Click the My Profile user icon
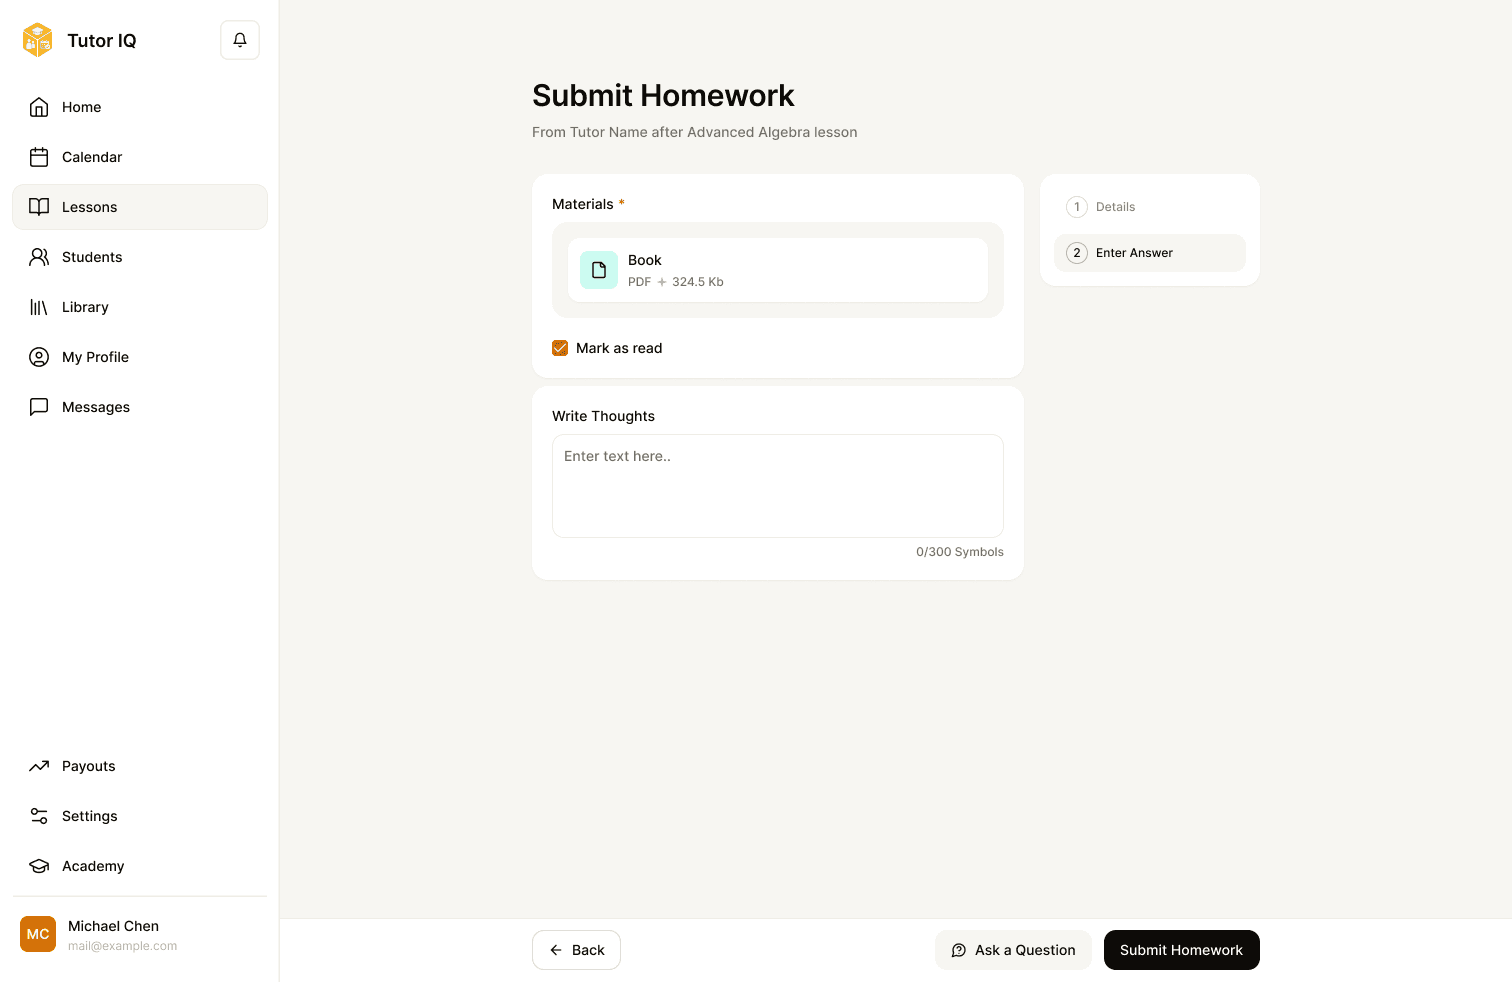The width and height of the screenshot is (1512, 982). (39, 357)
